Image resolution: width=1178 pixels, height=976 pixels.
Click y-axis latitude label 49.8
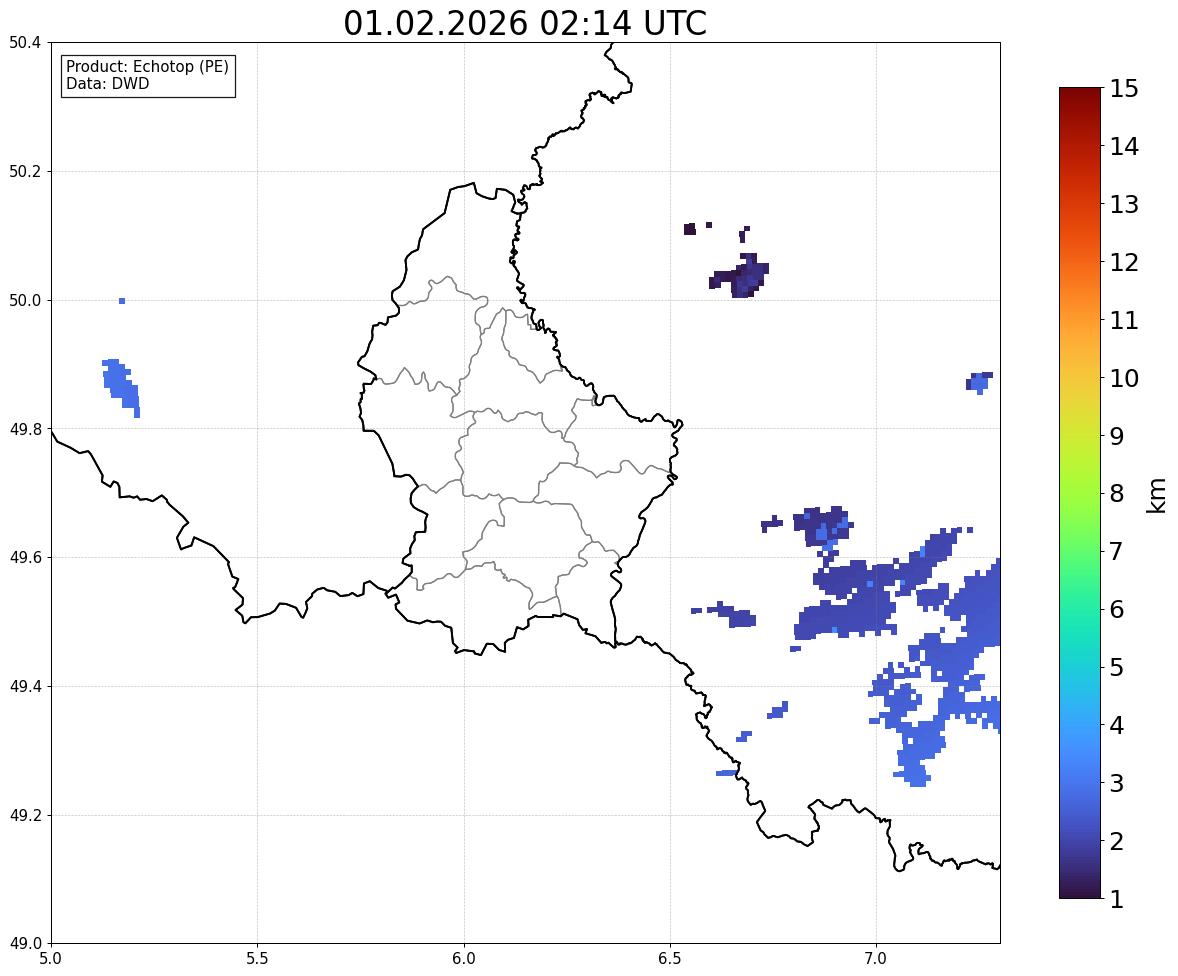tap(25, 429)
